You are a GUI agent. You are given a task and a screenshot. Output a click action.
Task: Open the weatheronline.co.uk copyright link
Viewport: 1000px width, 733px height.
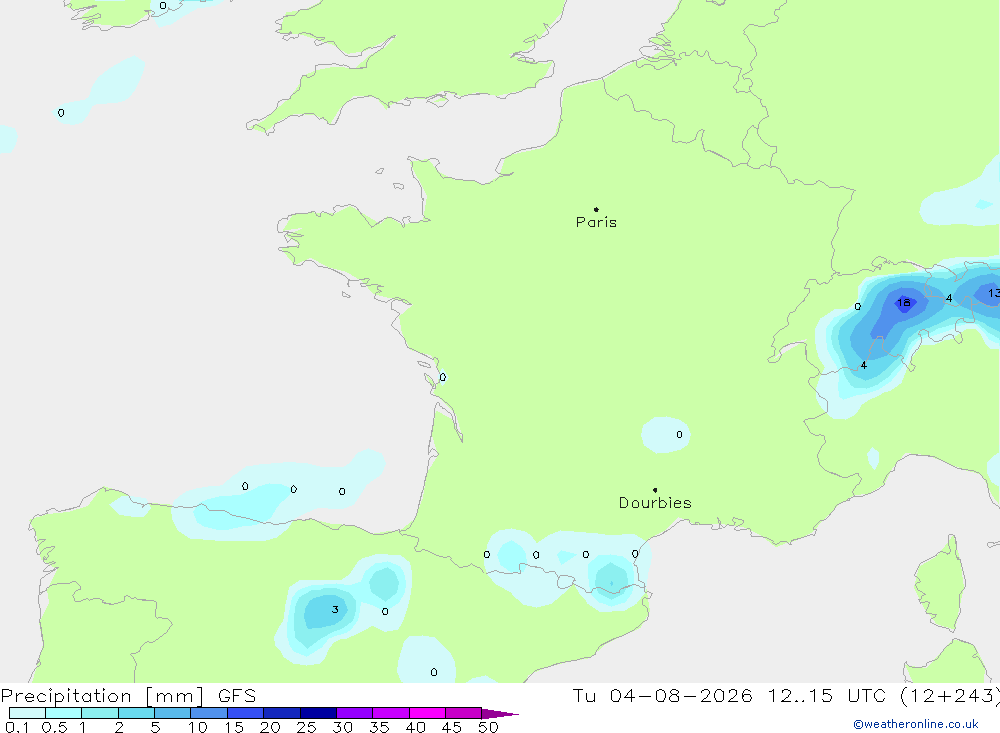916,724
